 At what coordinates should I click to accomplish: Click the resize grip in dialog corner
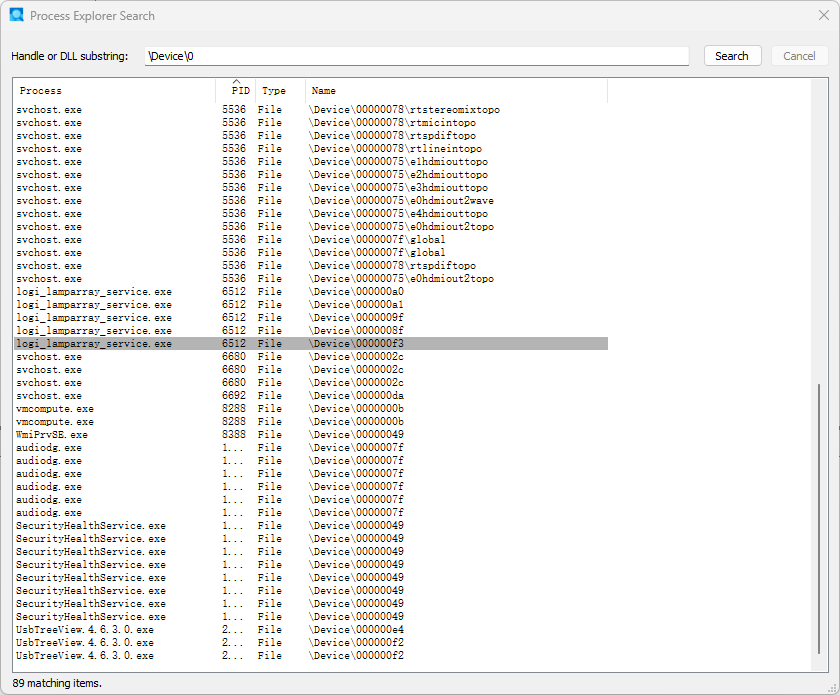click(833, 688)
